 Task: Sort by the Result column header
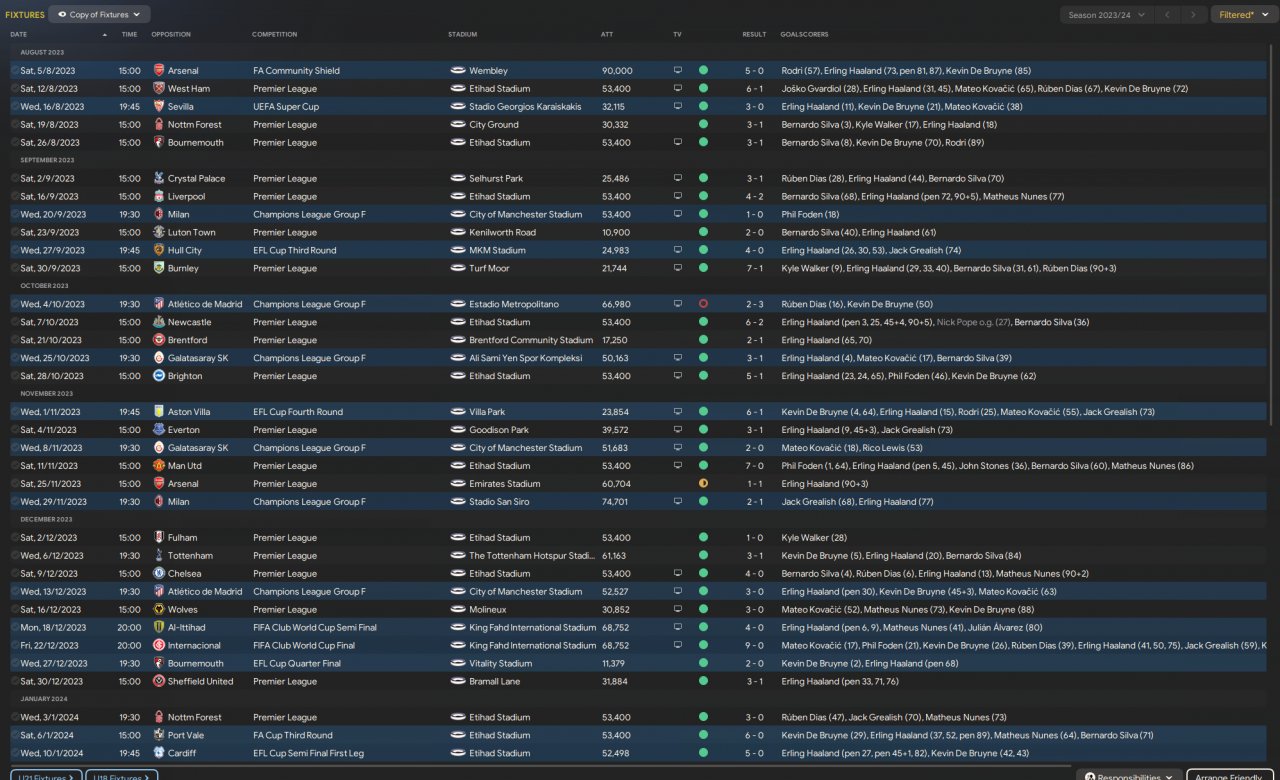pos(754,35)
